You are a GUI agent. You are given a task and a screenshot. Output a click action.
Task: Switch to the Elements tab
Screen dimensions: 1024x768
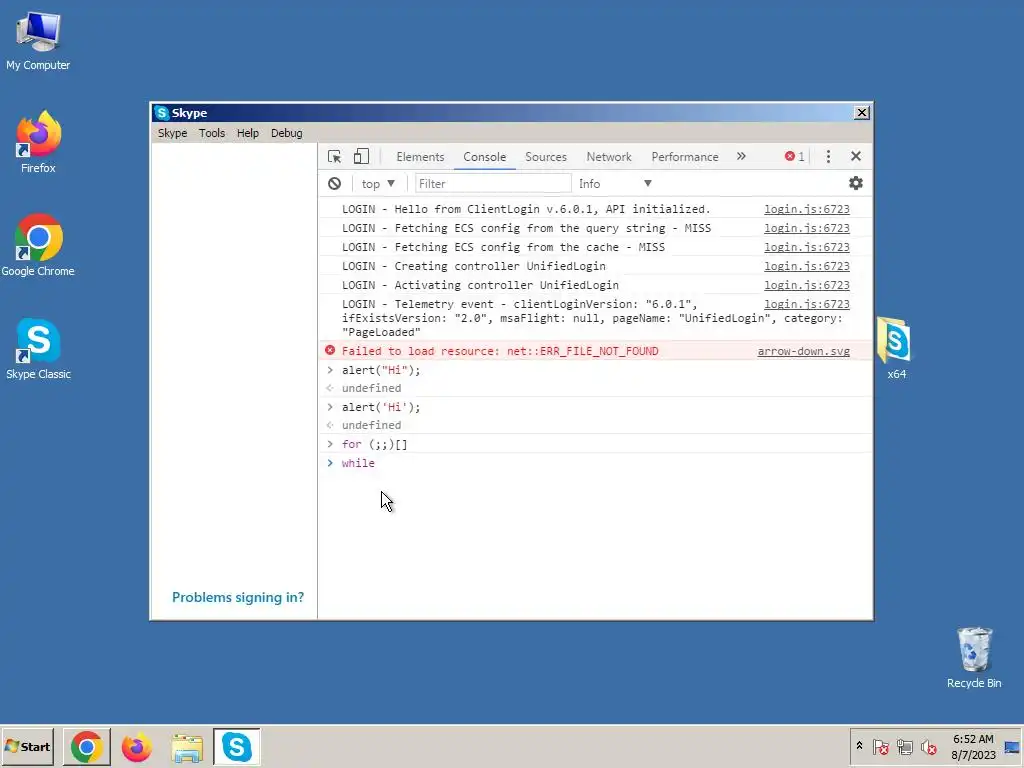[420, 157]
